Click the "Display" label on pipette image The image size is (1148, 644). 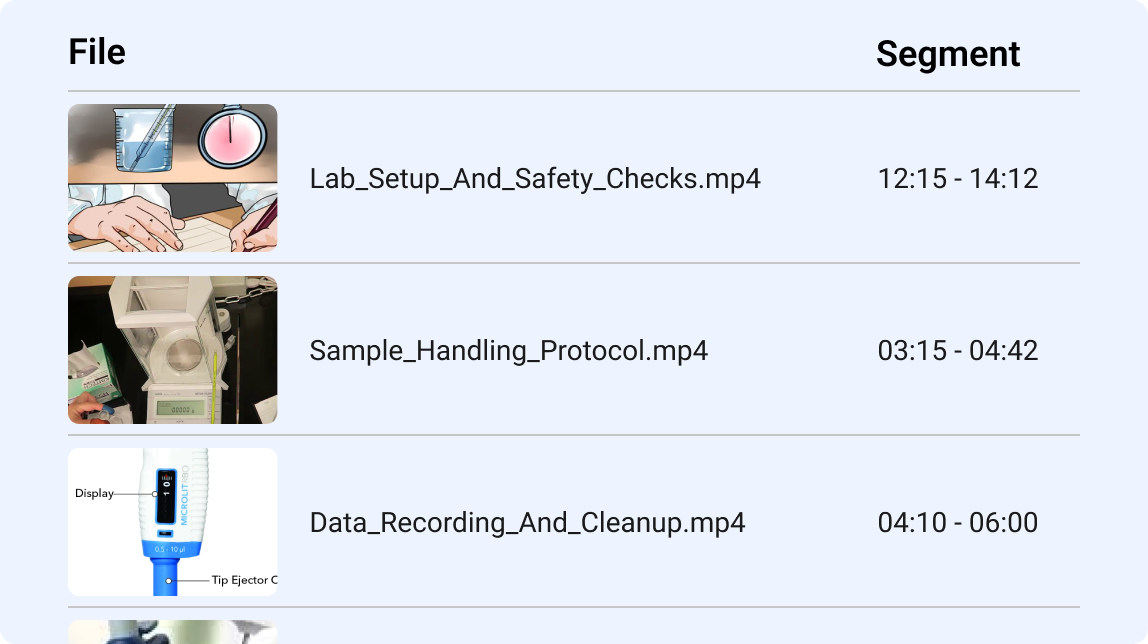click(94, 493)
